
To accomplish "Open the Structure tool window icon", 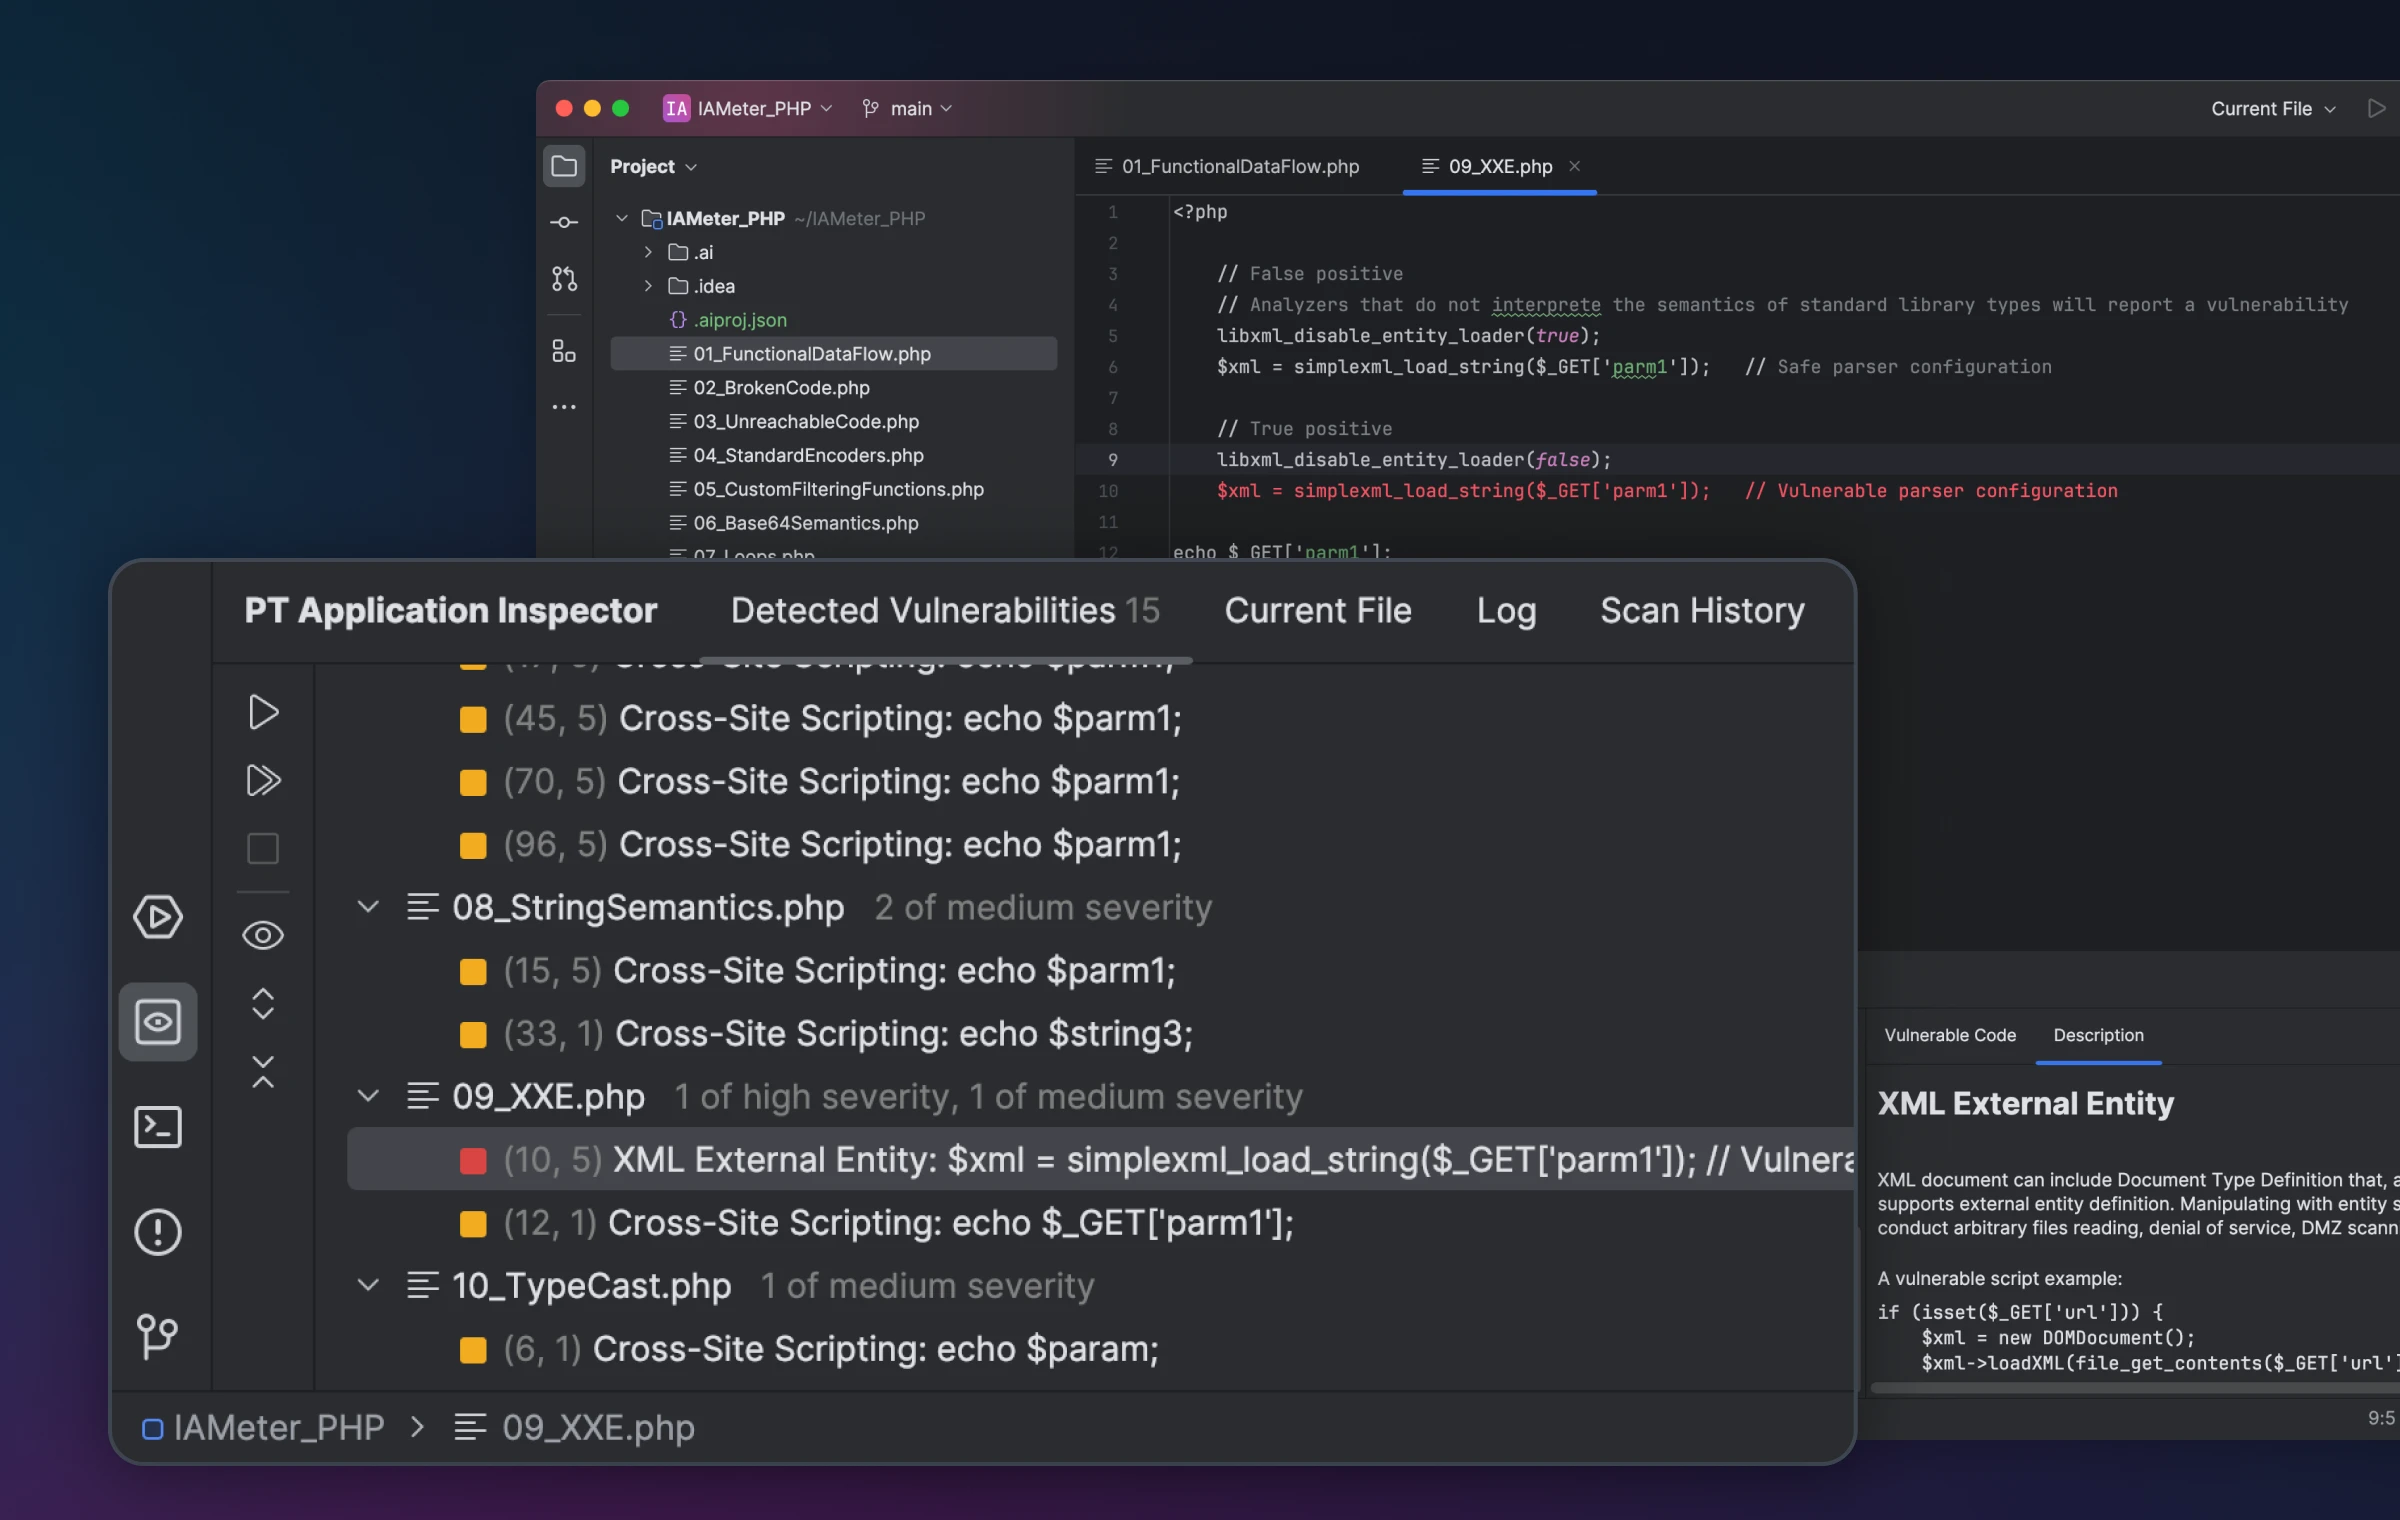I will [565, 351].
